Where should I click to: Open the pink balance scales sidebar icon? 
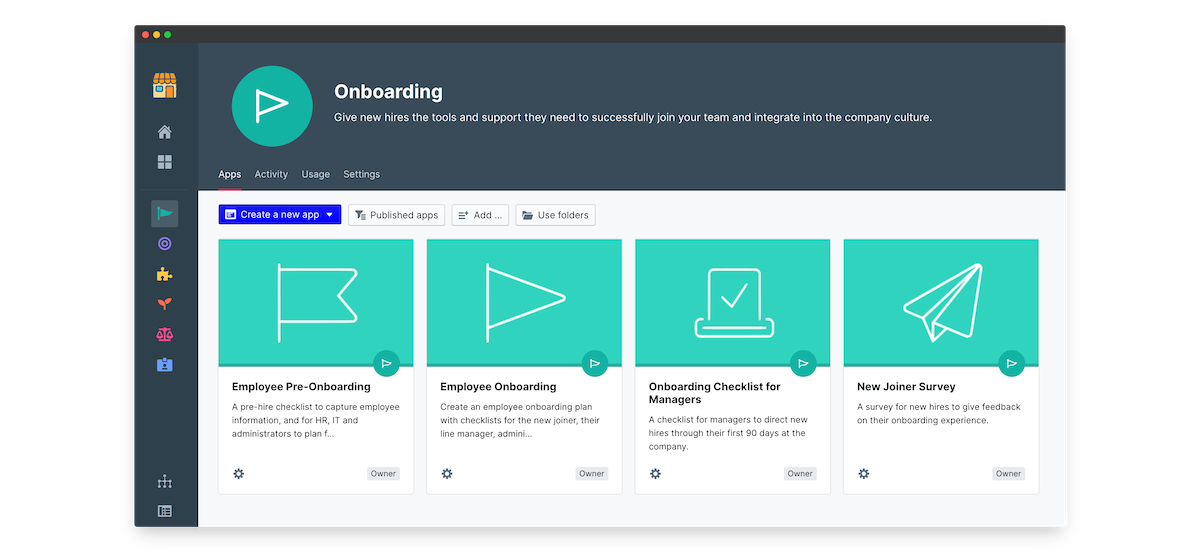(x=165, y=334)
